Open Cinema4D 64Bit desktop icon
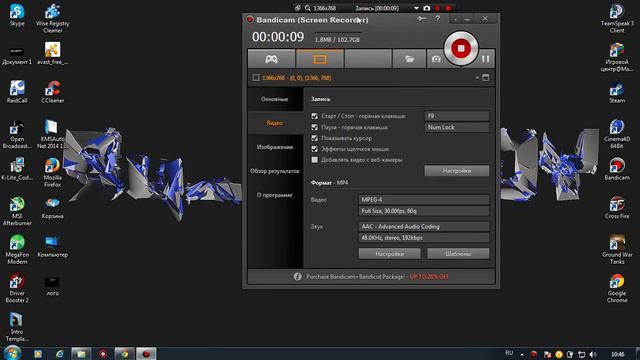The width and height of the screenshot is (640, 360). (617, 134)
